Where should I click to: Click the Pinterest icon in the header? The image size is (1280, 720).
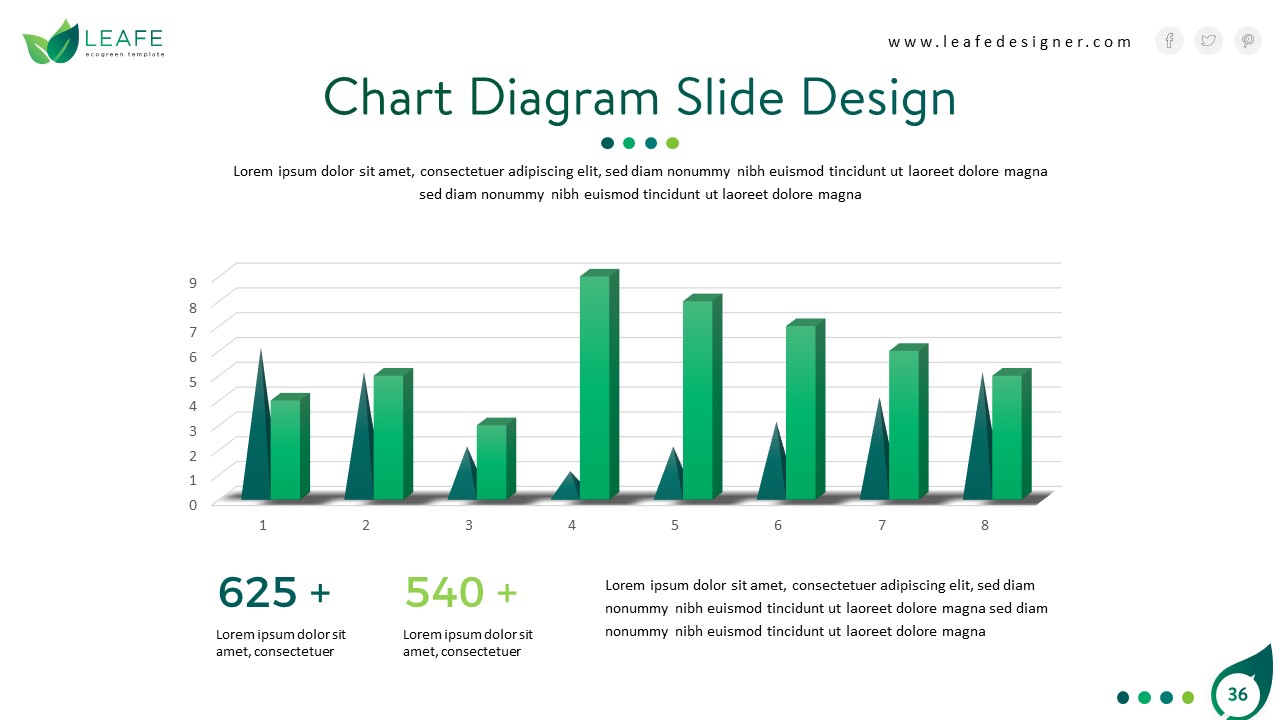(x=1248, y=41)
